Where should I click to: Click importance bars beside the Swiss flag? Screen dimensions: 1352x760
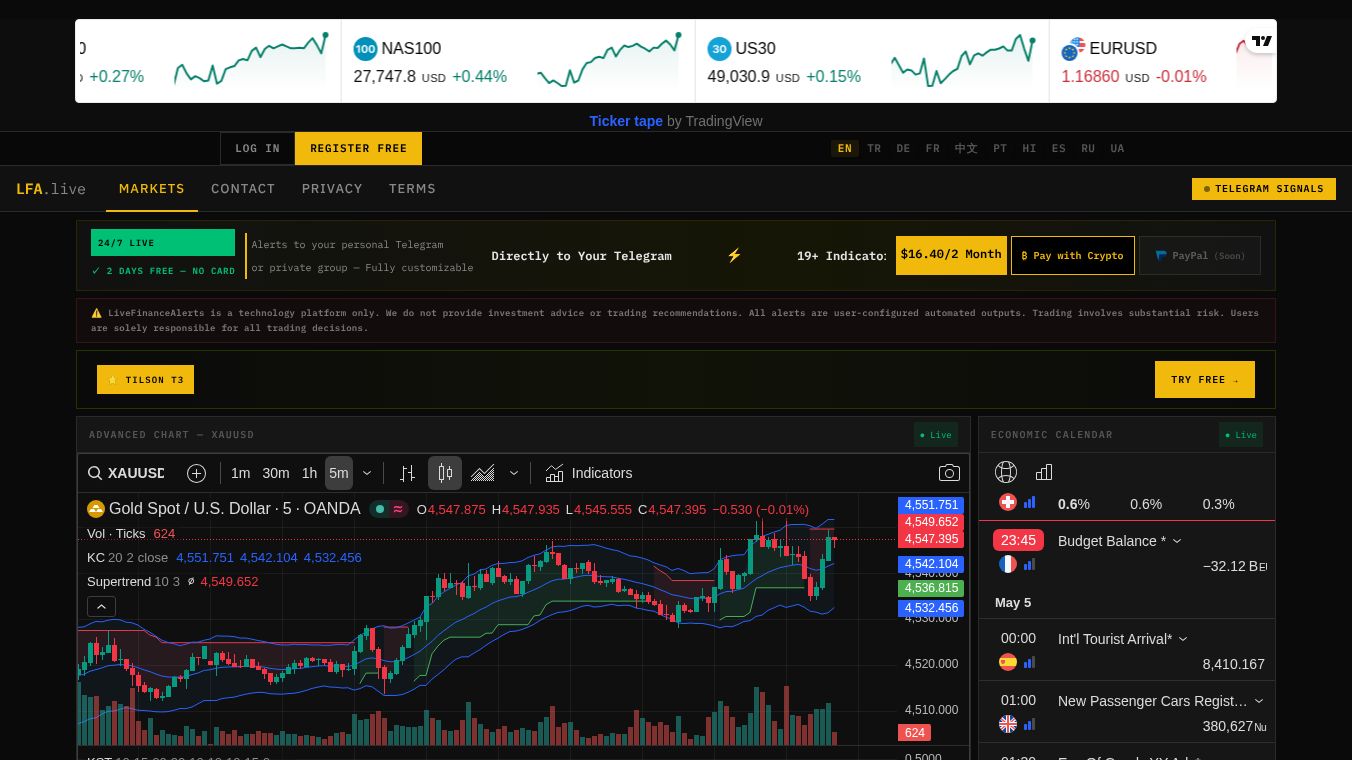[1030, 503]
